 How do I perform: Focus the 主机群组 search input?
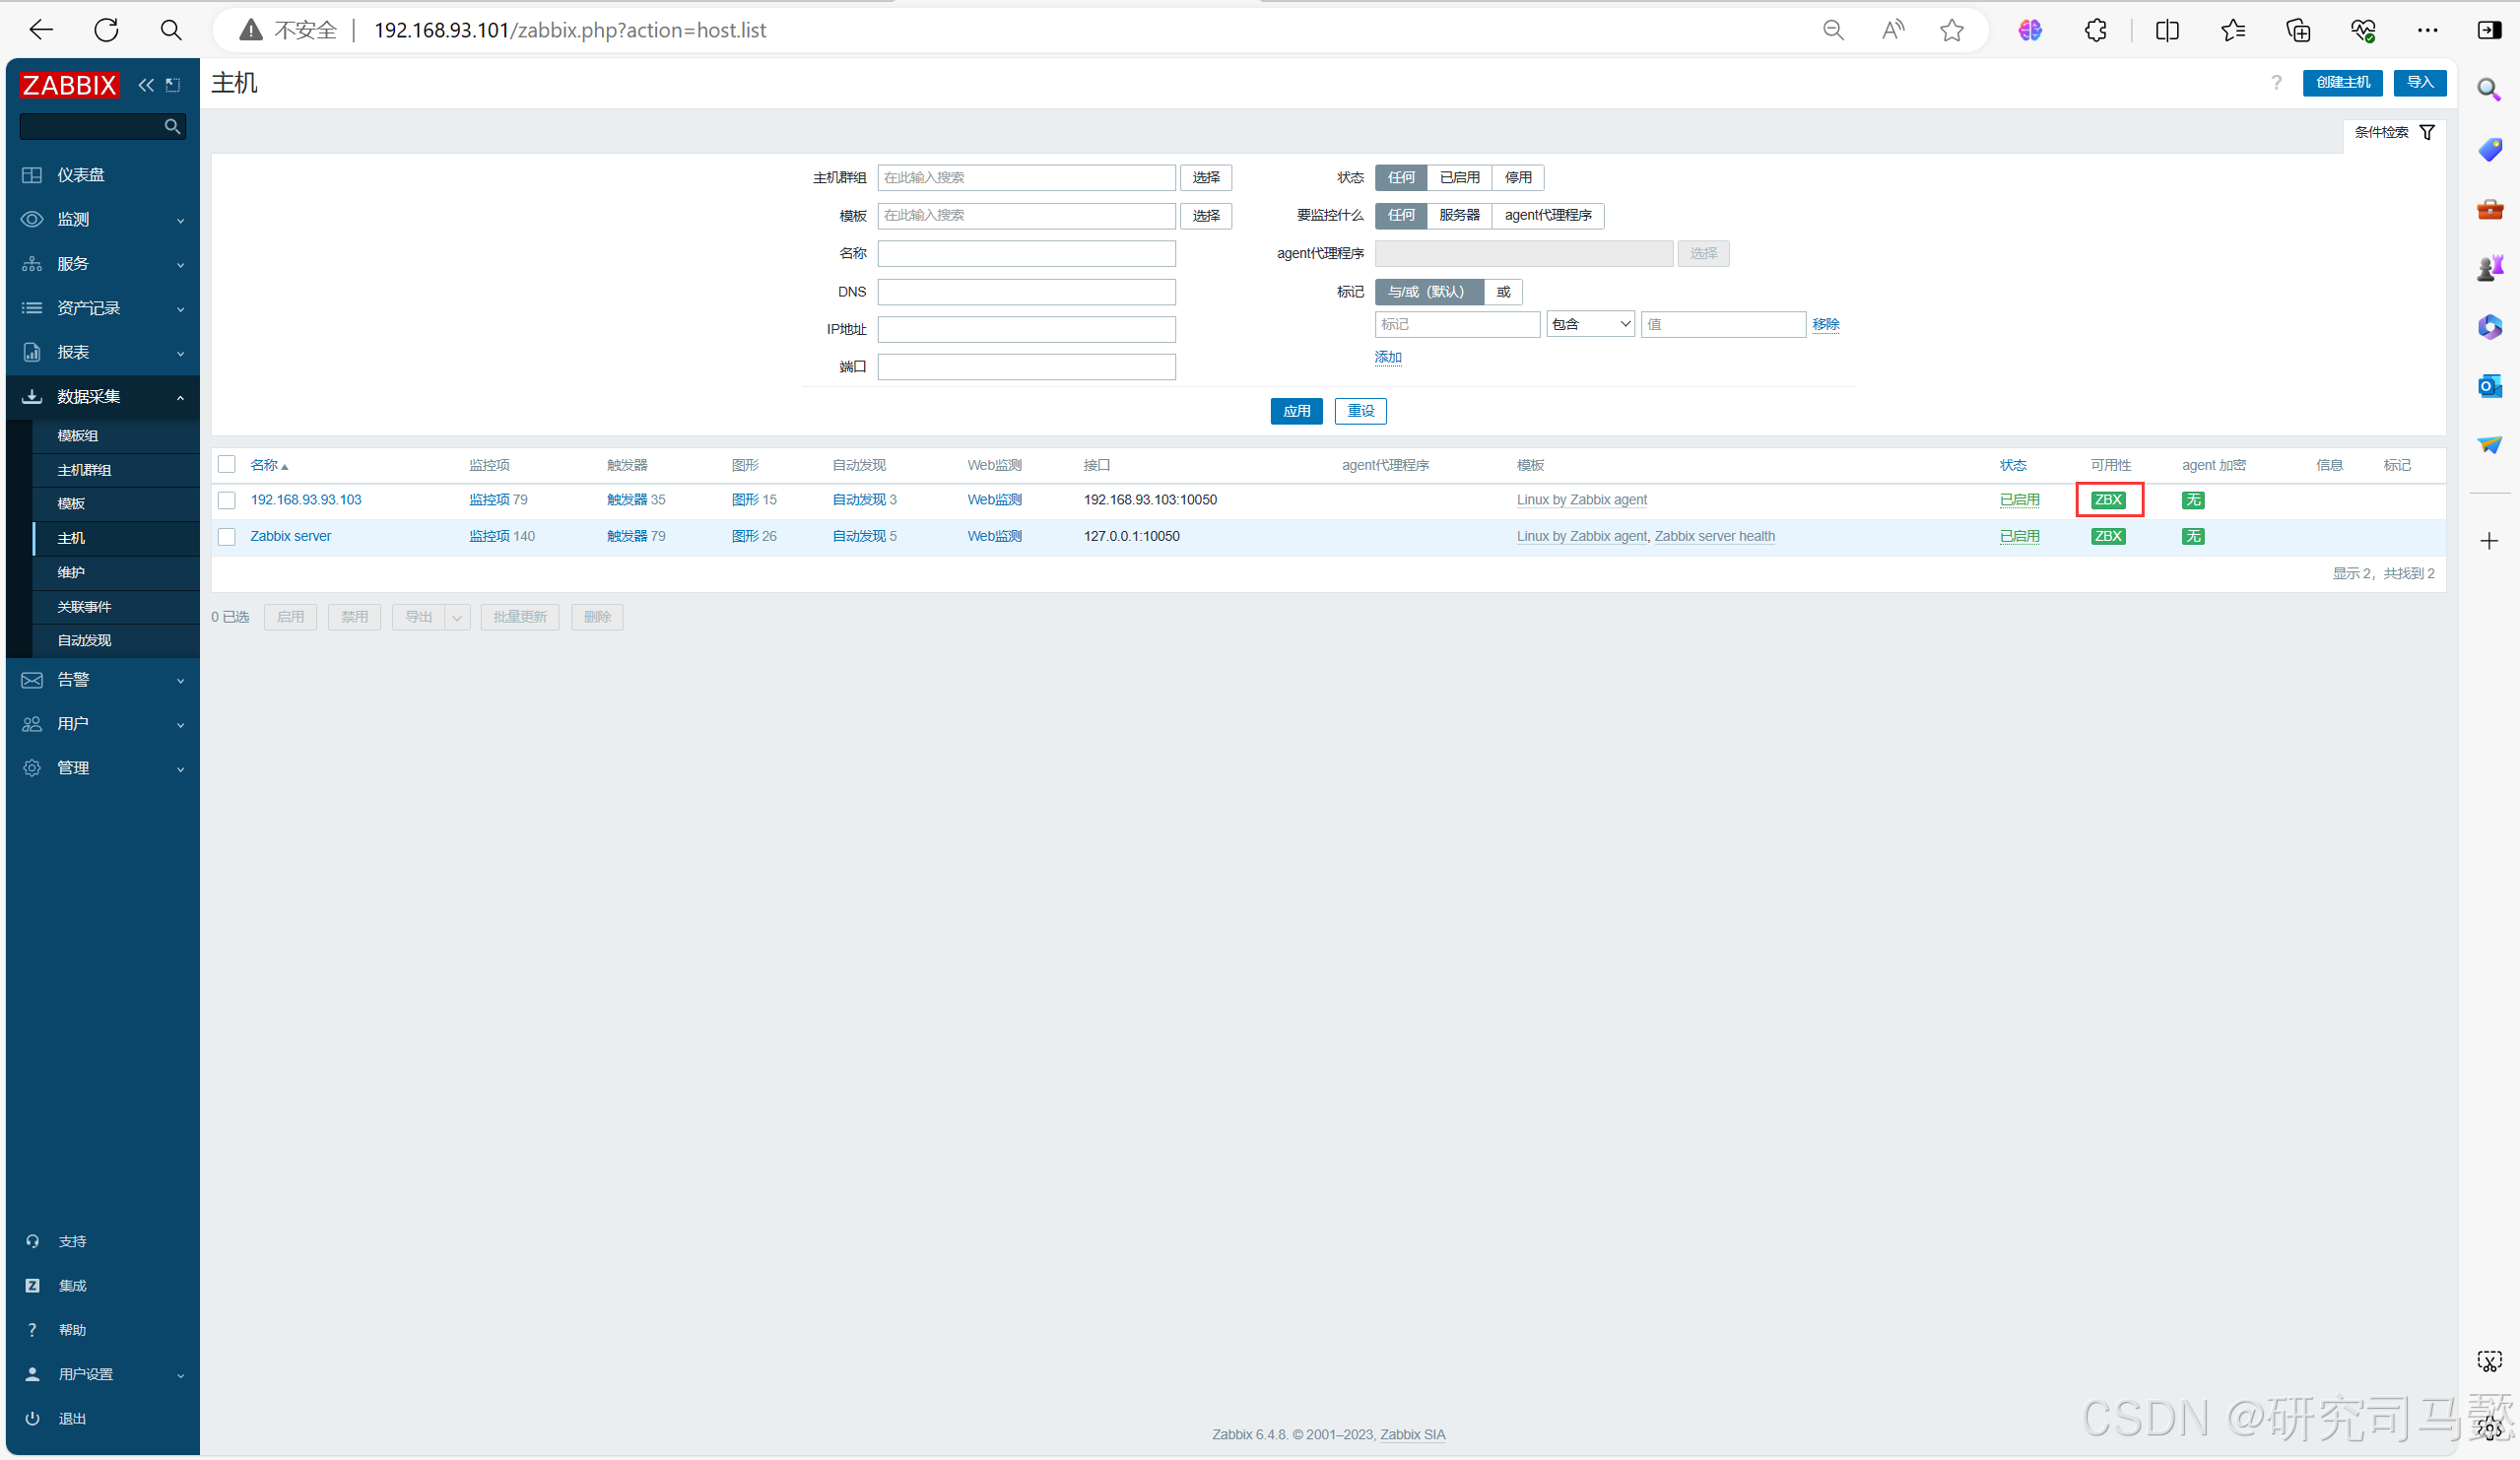(1026, 177)
